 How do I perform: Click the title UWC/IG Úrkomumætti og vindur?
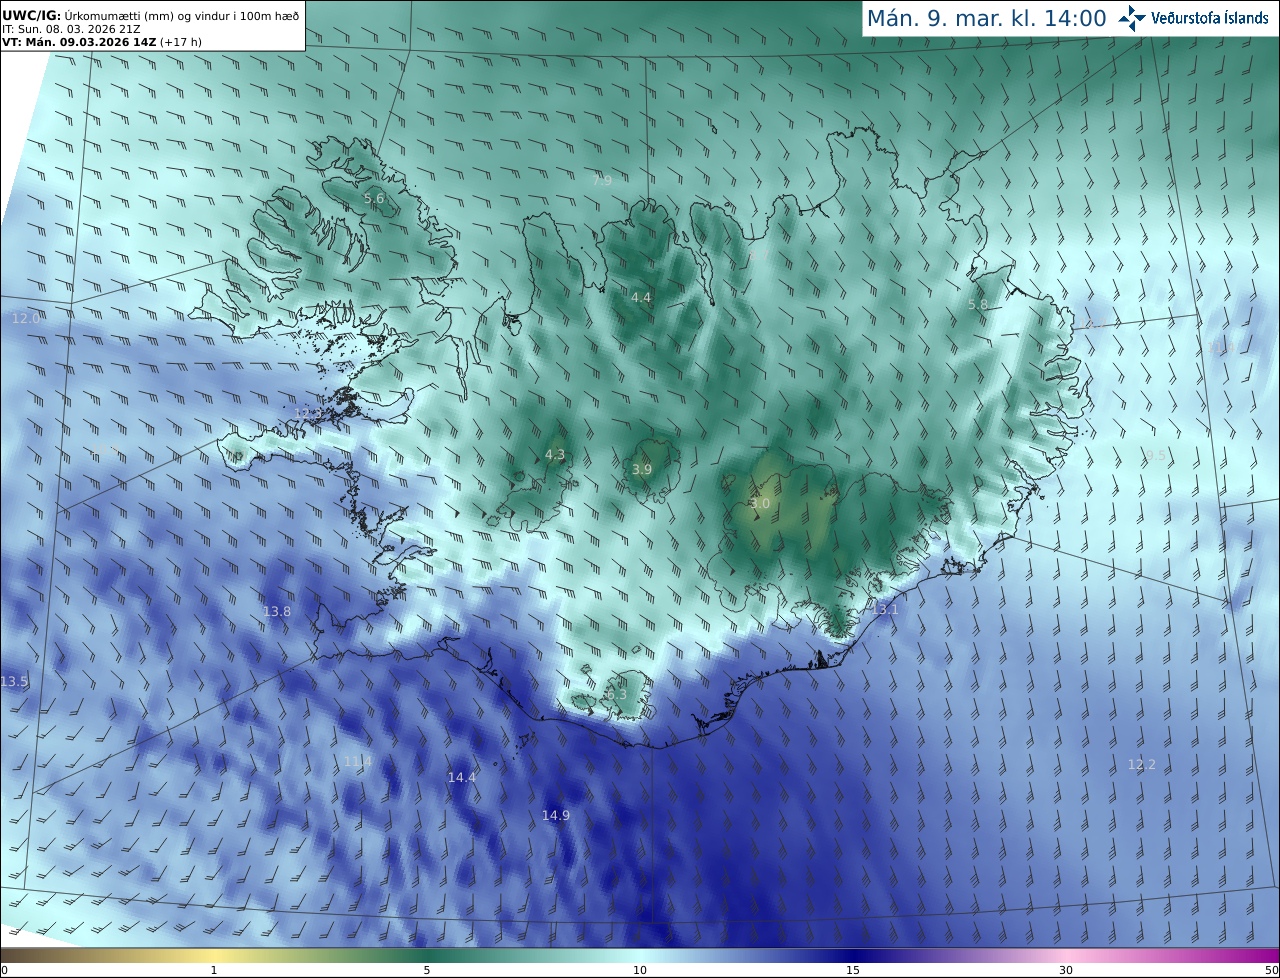(x=150, y=15)
